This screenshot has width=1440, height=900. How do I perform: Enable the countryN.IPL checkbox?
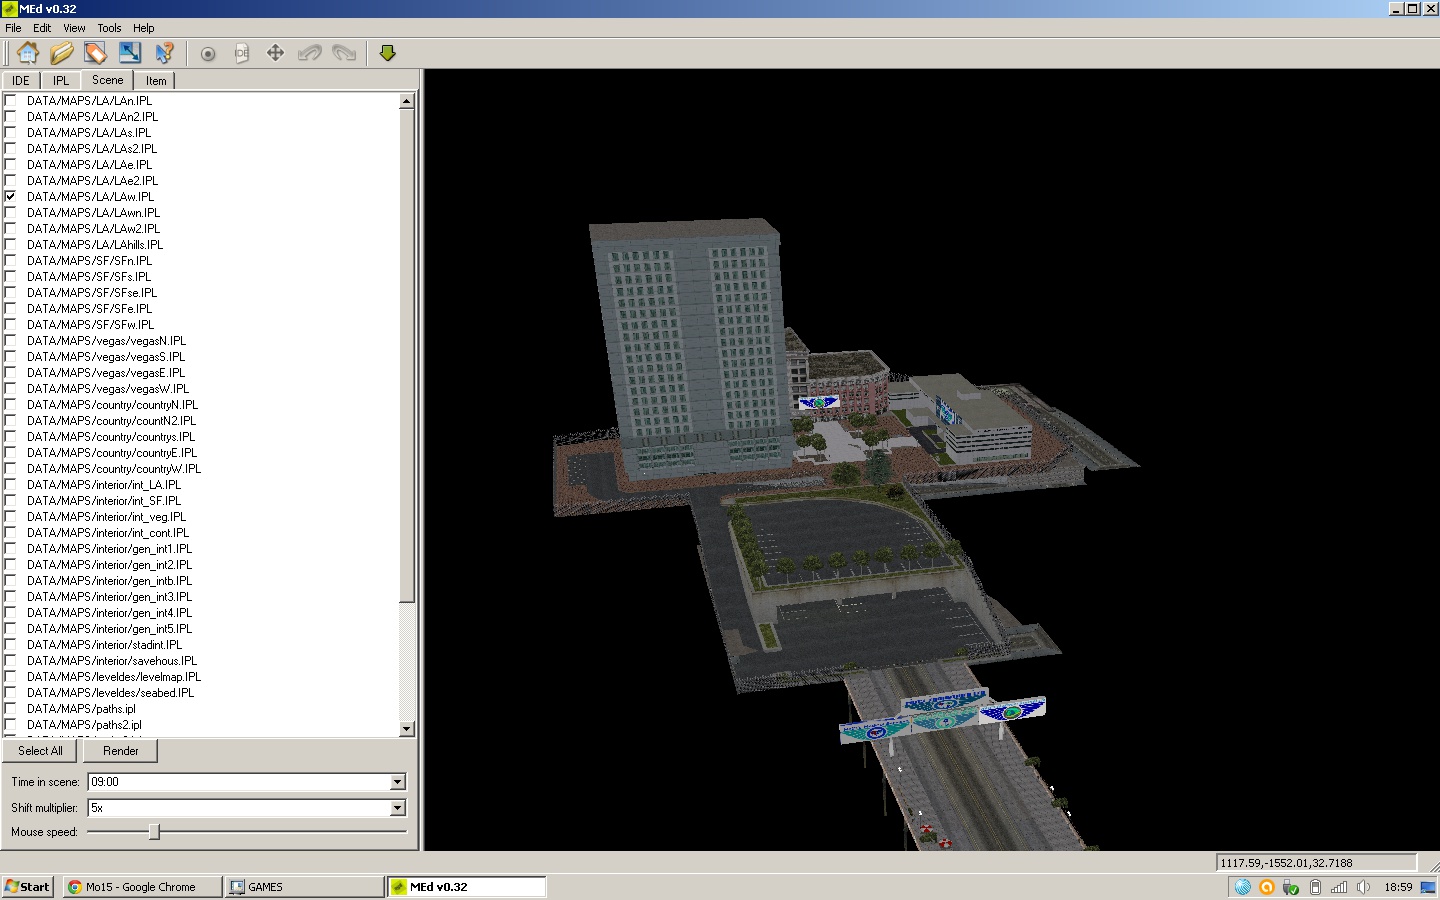pyautogui.click(x=11, y=405)
